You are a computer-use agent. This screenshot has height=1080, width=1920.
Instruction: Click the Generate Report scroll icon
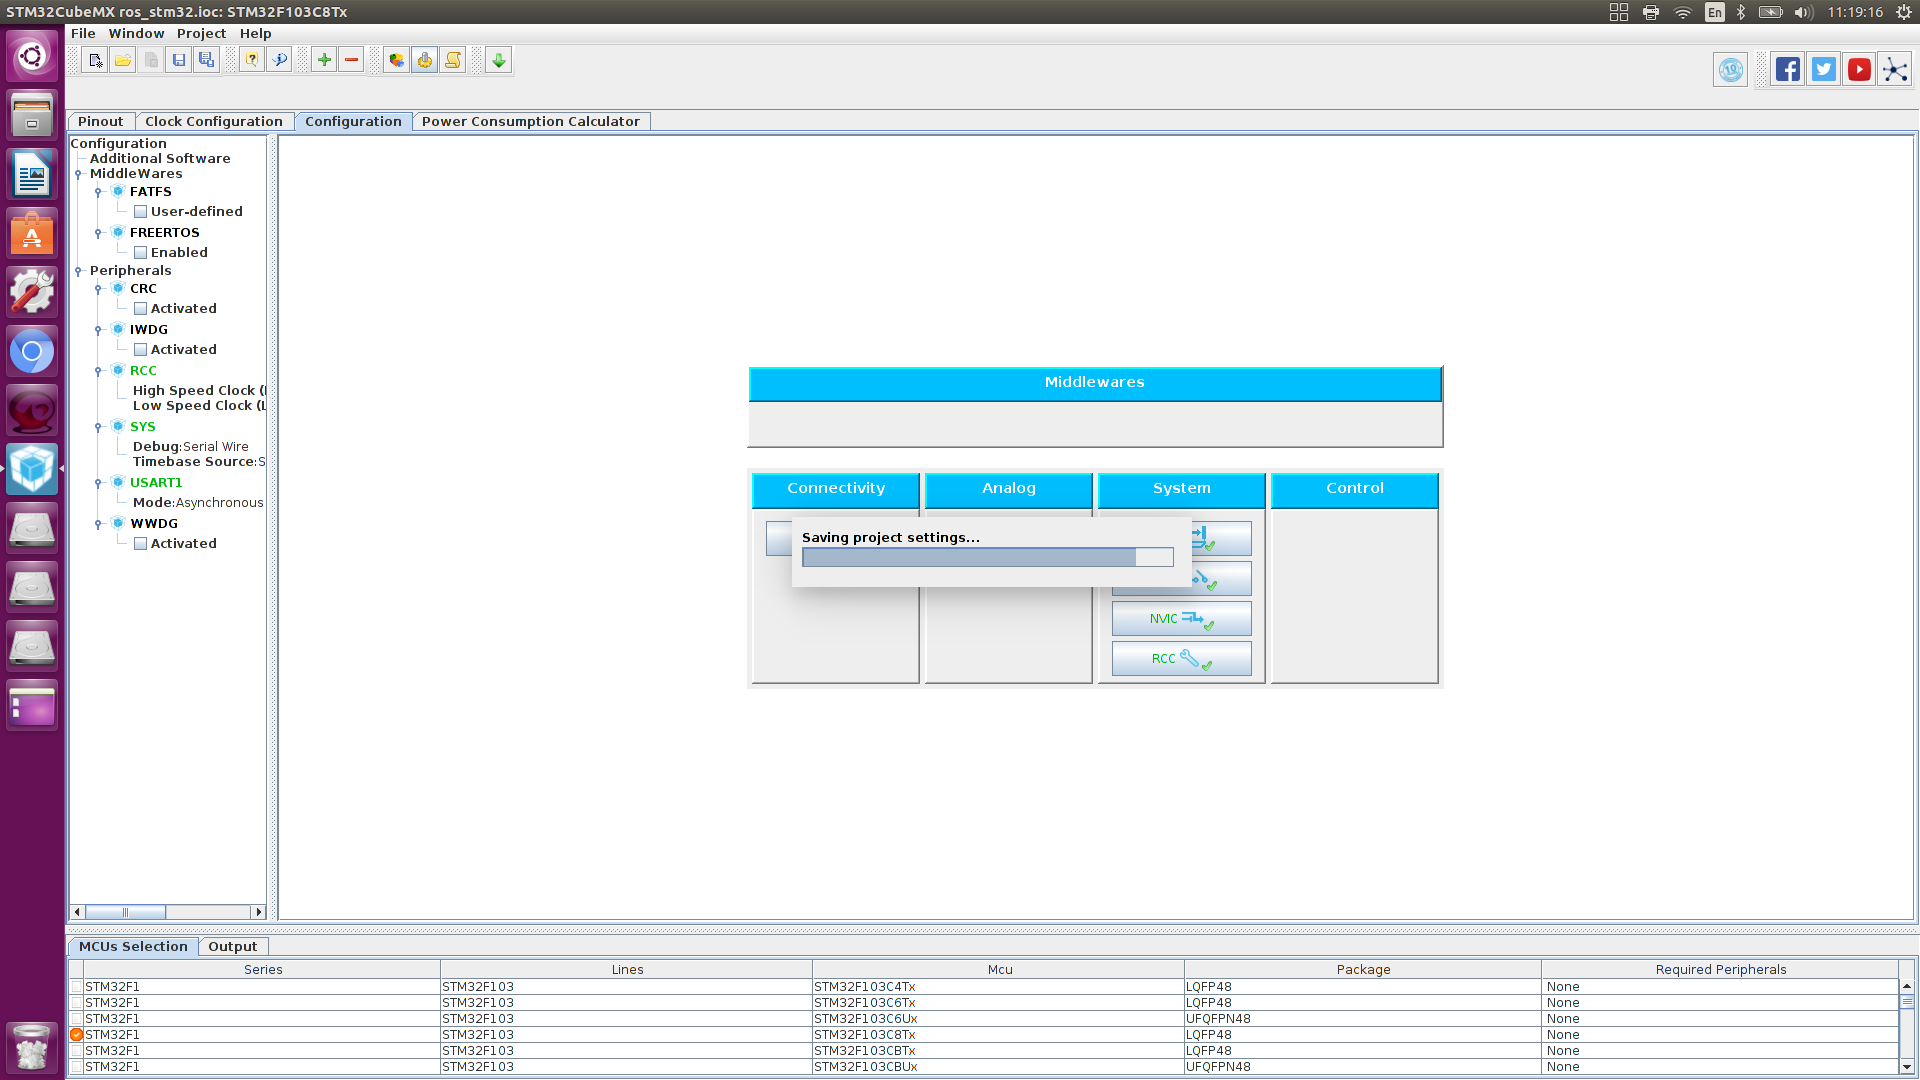click(453, 61)
